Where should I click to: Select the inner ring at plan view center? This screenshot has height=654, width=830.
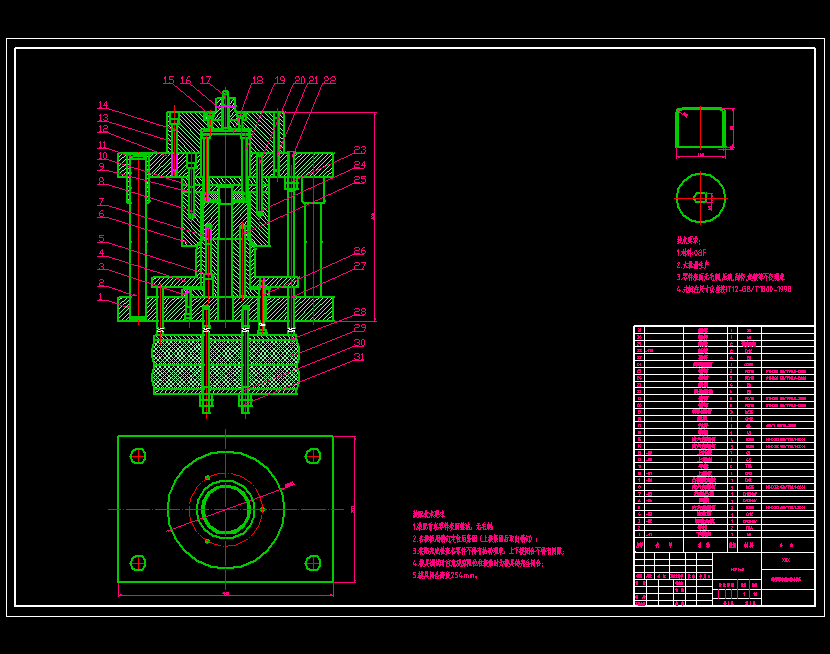point(226,509)
